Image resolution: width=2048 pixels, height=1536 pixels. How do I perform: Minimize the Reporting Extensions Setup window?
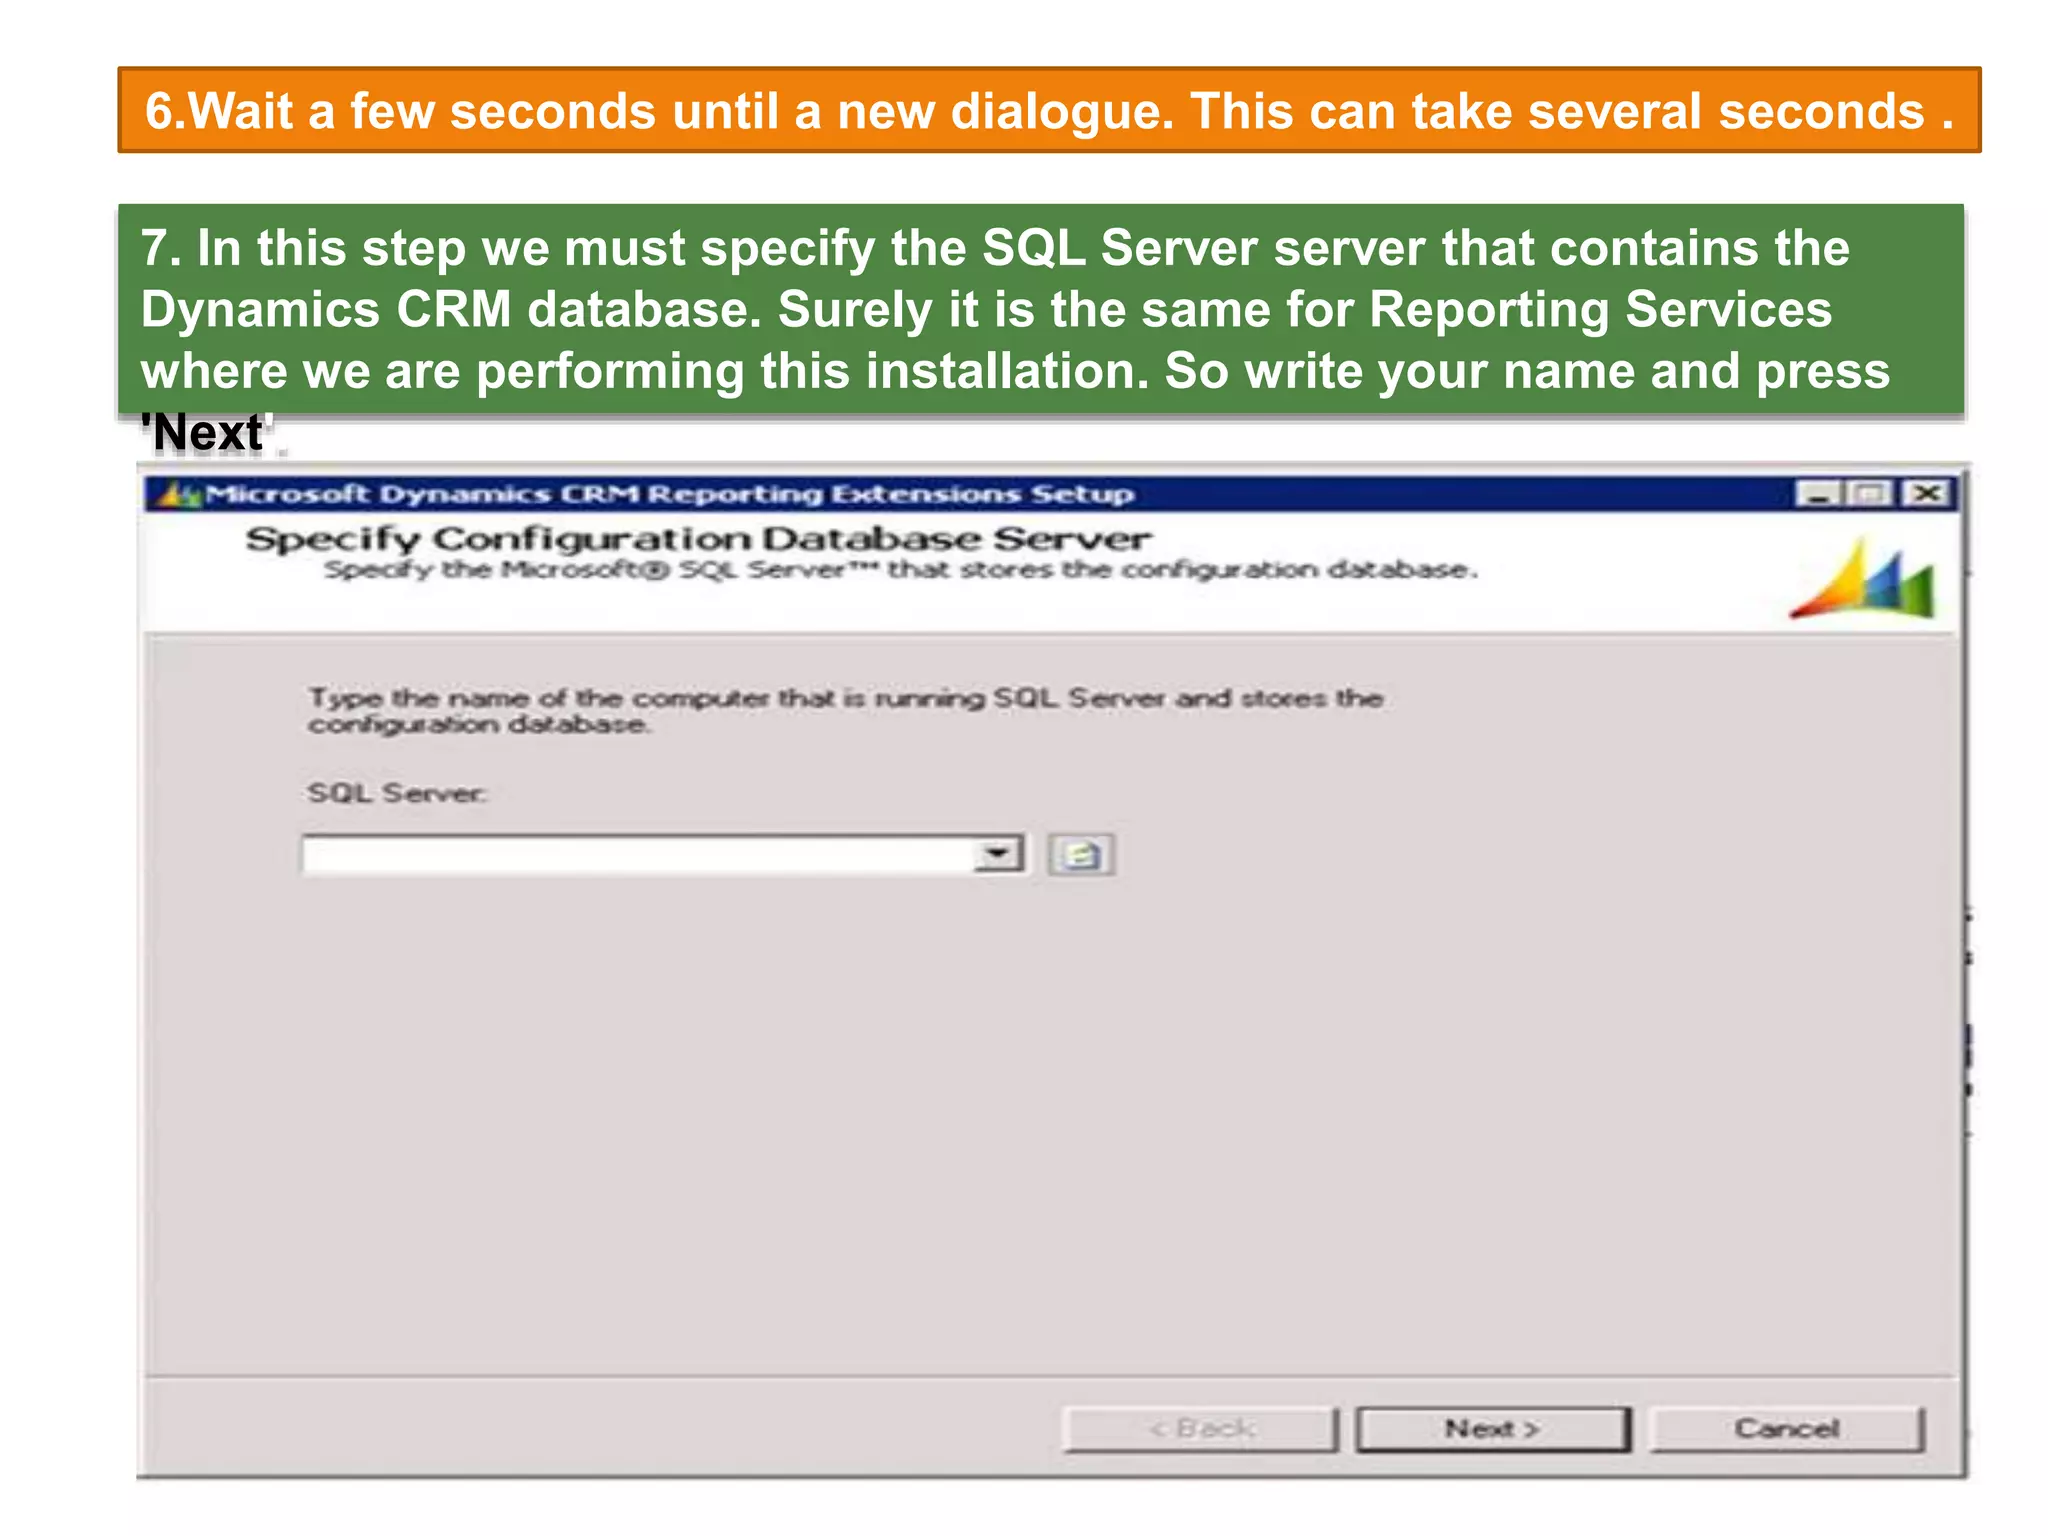tap(1819, 493)
